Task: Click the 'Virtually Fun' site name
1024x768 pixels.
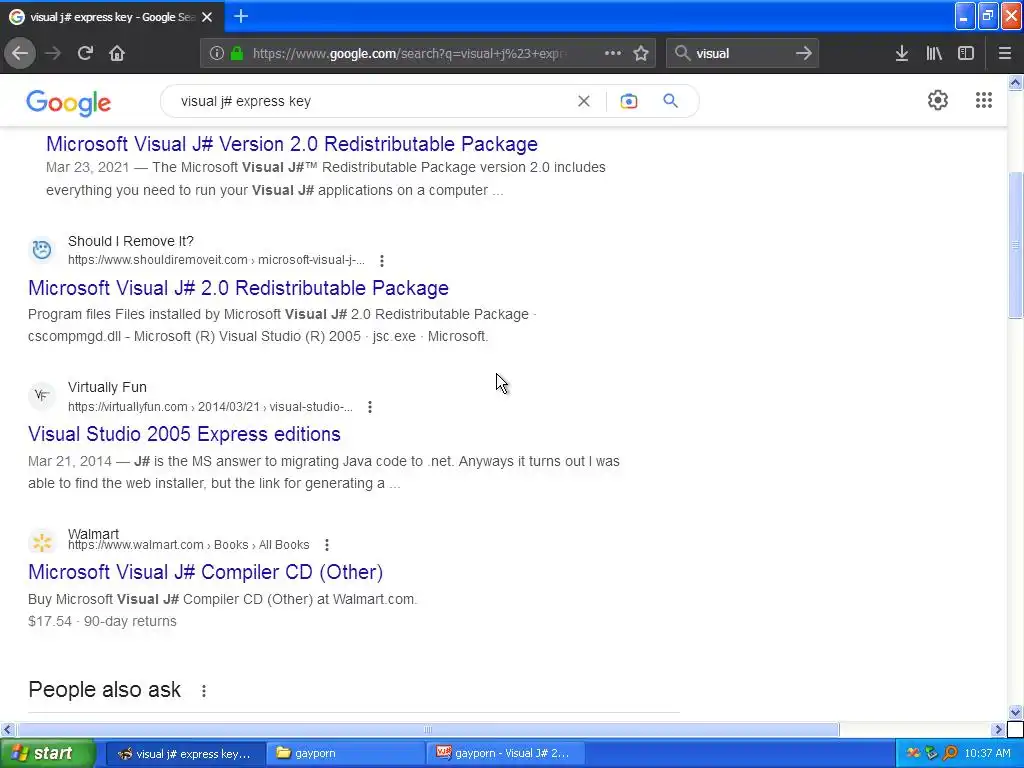Action: (x=107, y=387)
